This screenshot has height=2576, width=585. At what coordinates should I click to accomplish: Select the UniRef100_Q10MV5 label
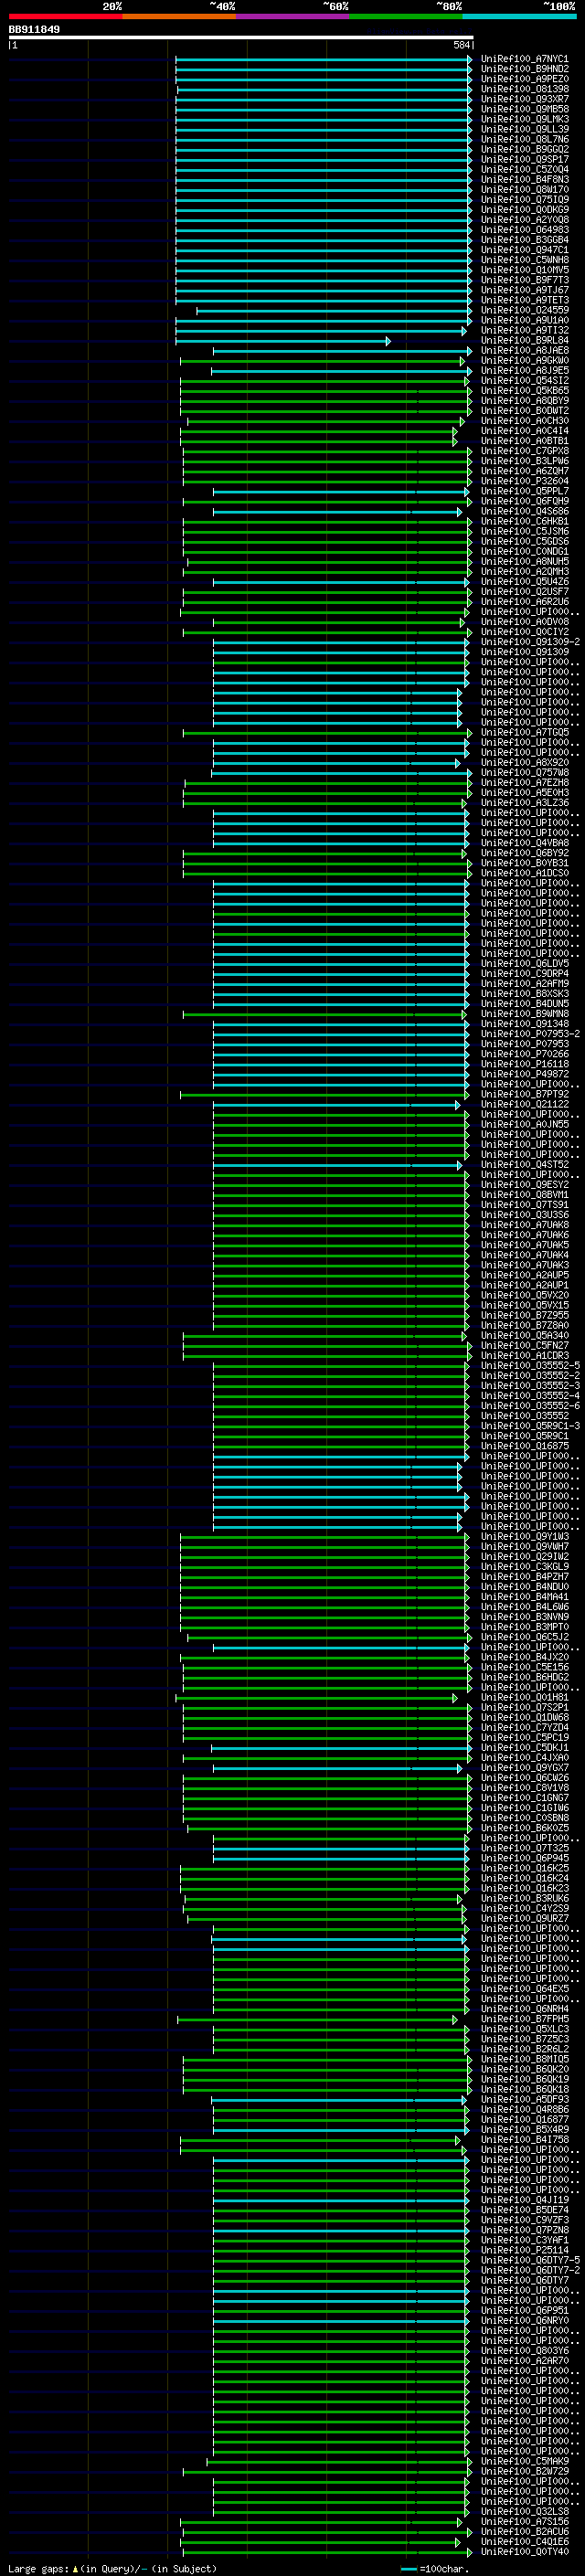524,269
